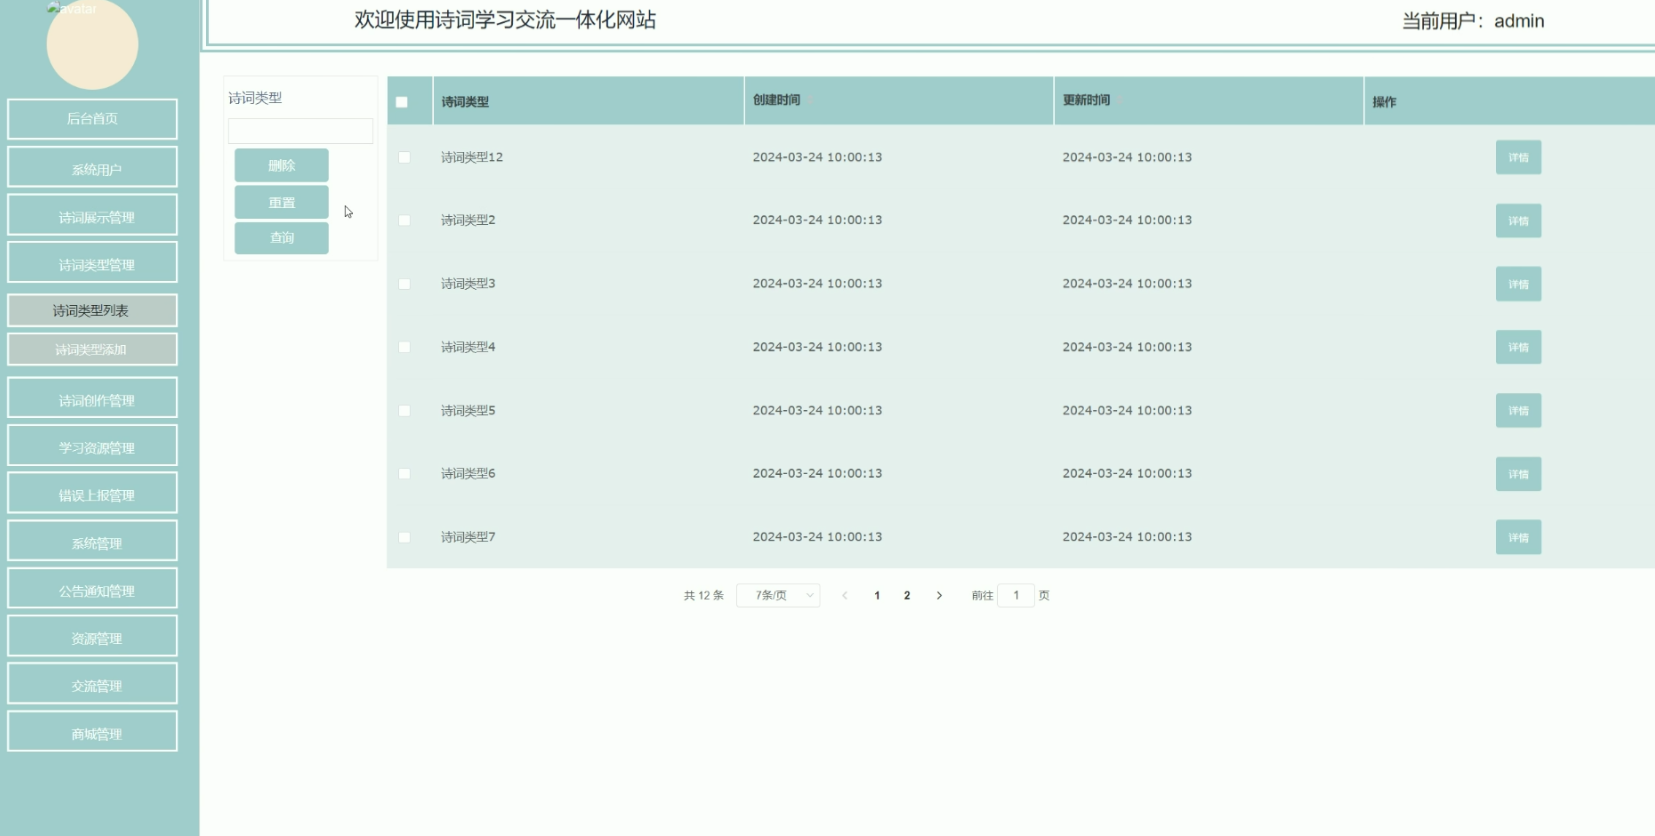Click the 查询 button
This screenshot has height=836, width=1655.
point(282,238)
